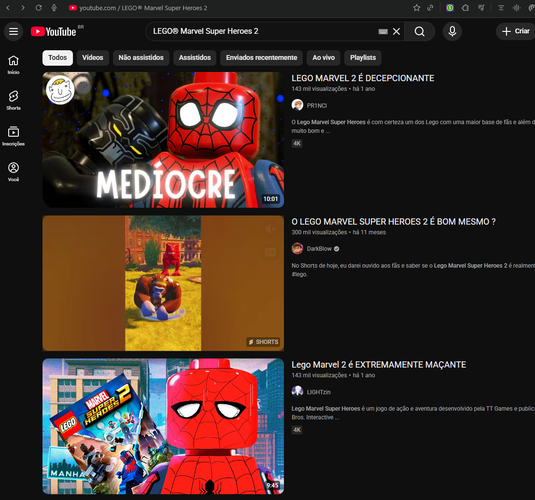Go to Início in the sidebar
Screen dimensions: 535x500
[x=13, y=65]
